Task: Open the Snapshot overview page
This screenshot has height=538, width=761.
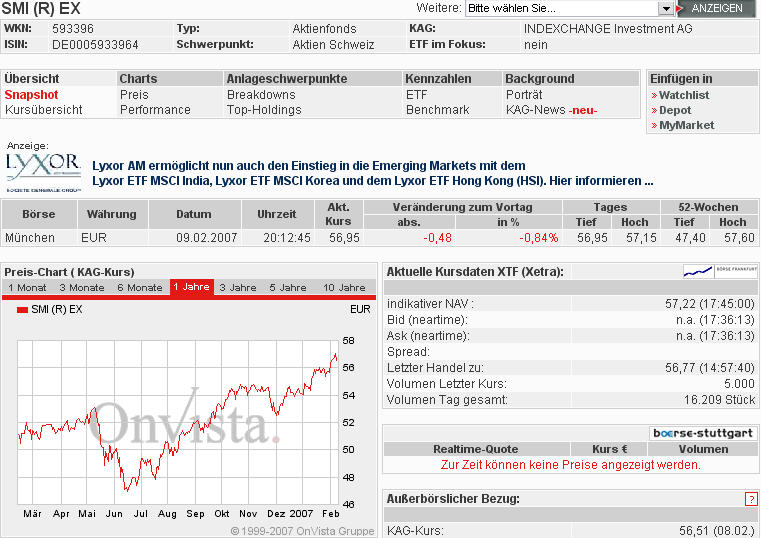Action: pyautogui.click(x=31, y=95)
